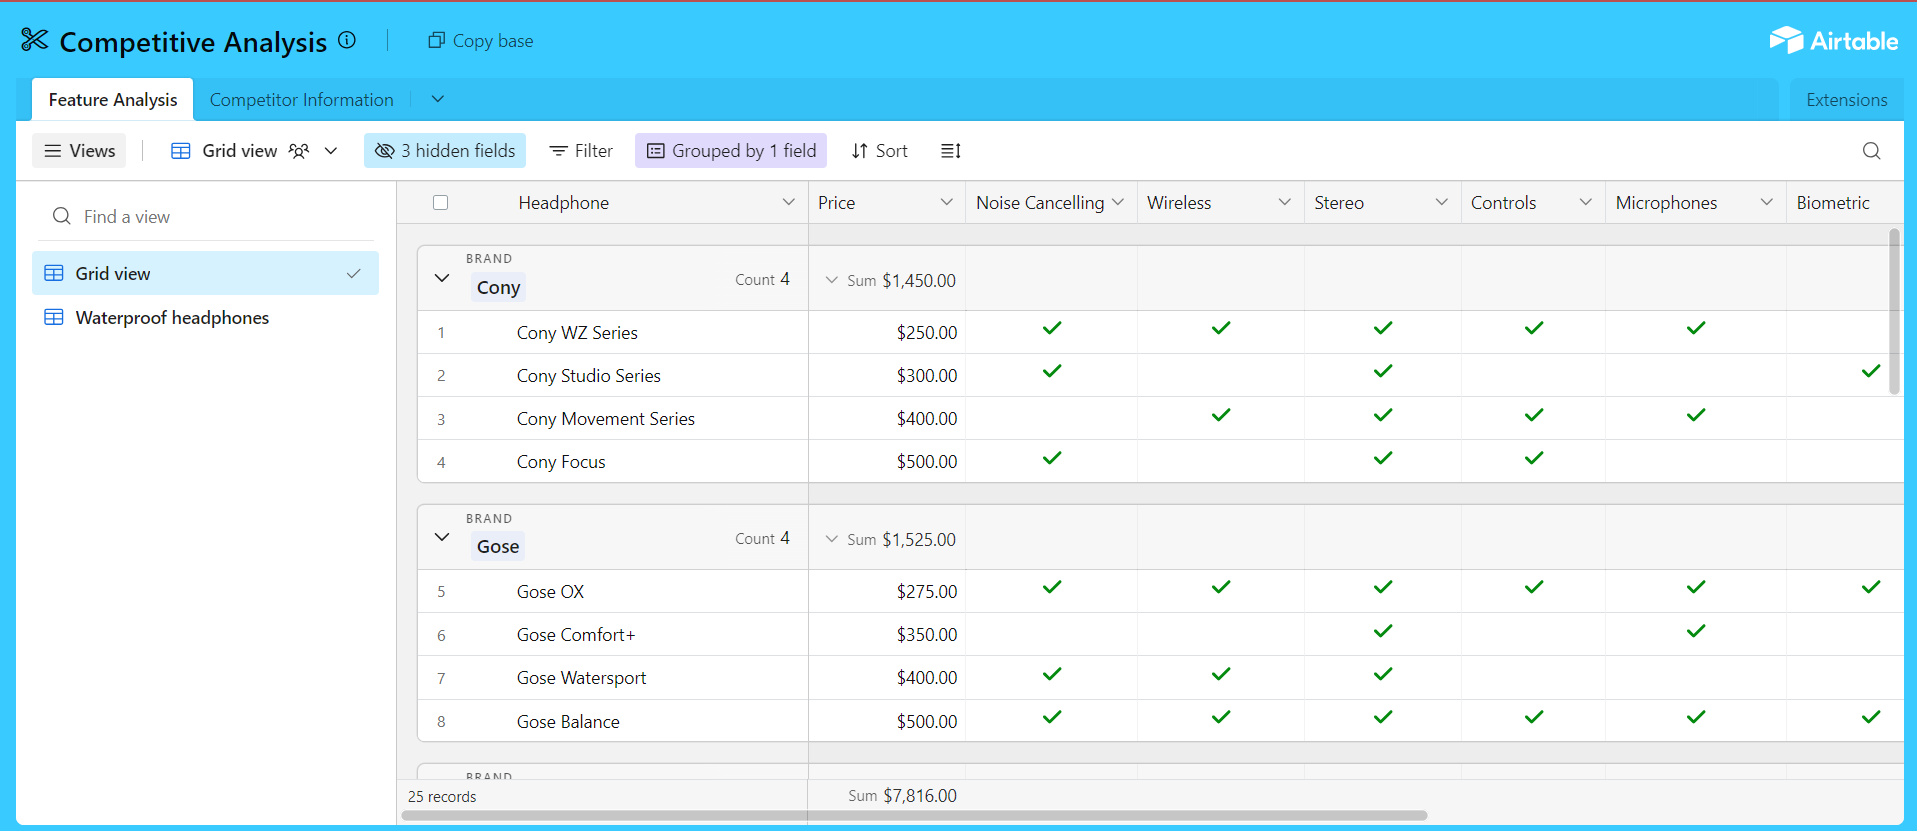Open Grouped by 1 field settings
The image size is (1917, 831).
point(731,151)
